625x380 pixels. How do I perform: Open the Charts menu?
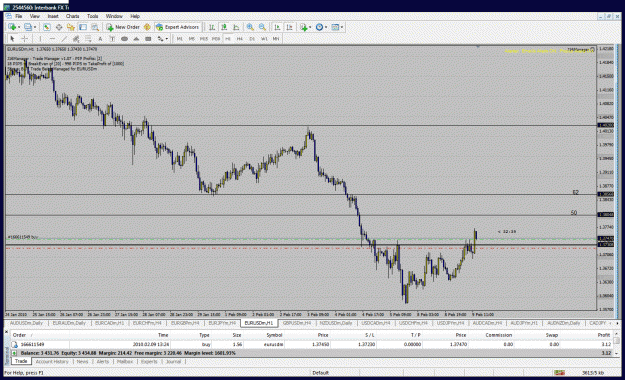click(73, 16)
